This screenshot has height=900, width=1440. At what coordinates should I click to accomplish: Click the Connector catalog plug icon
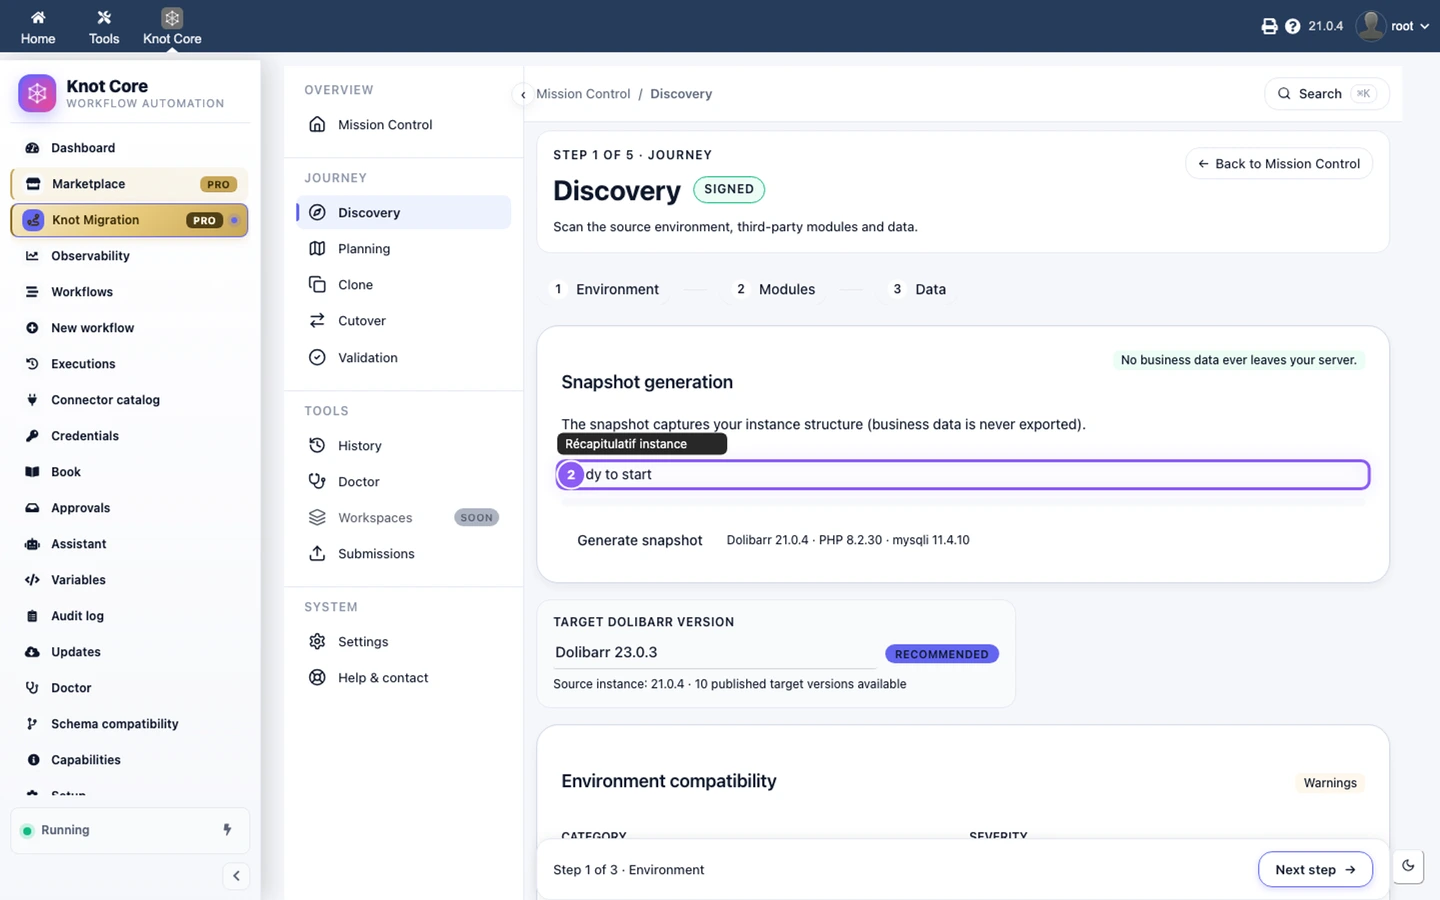[x=32, y=400]
